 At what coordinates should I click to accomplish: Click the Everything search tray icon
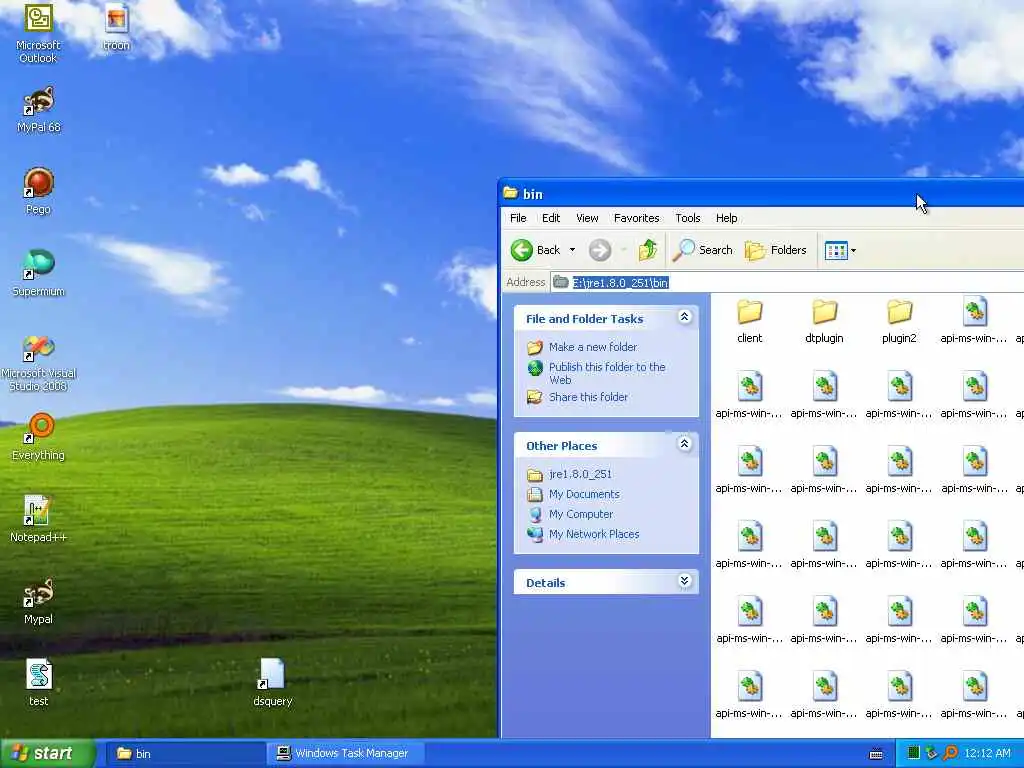[951, 754]
